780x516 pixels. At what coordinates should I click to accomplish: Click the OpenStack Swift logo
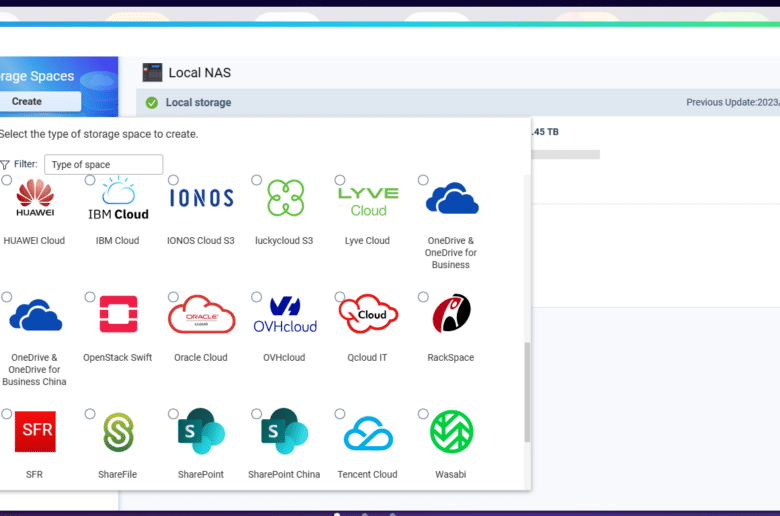pos(118,314)
